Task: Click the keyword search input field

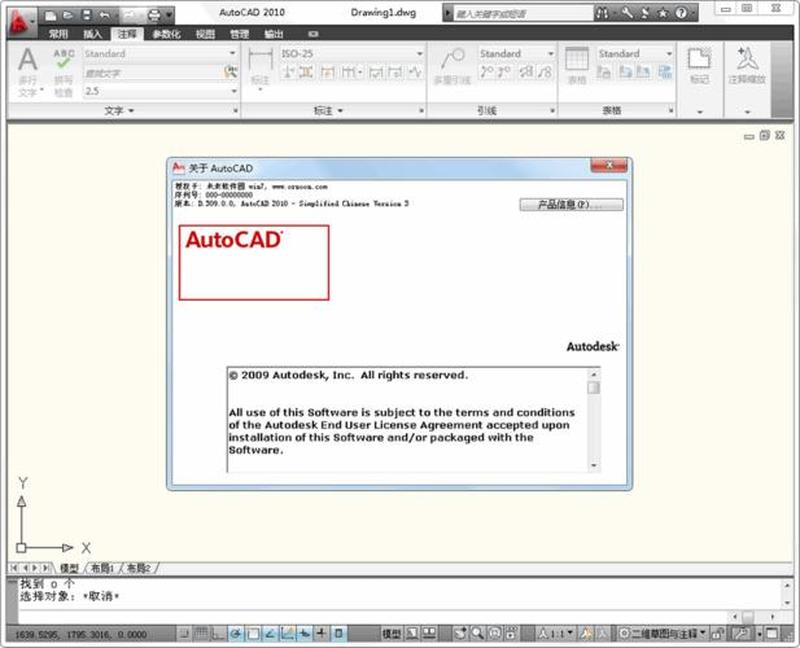Action: 523,14
